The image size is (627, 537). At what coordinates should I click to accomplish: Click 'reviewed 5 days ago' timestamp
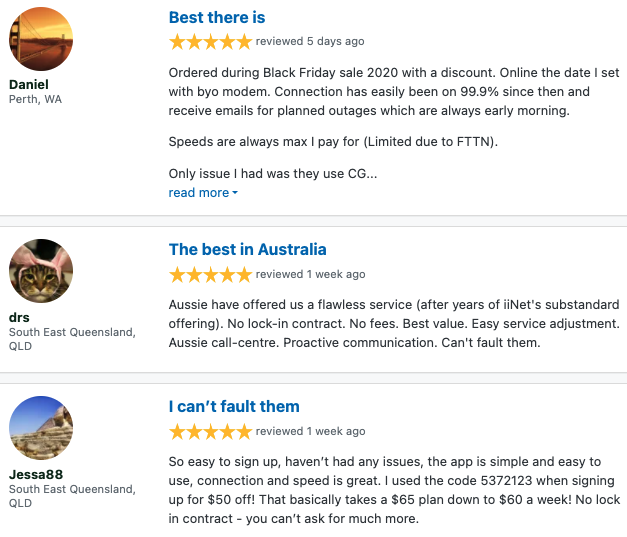(310, 42)
